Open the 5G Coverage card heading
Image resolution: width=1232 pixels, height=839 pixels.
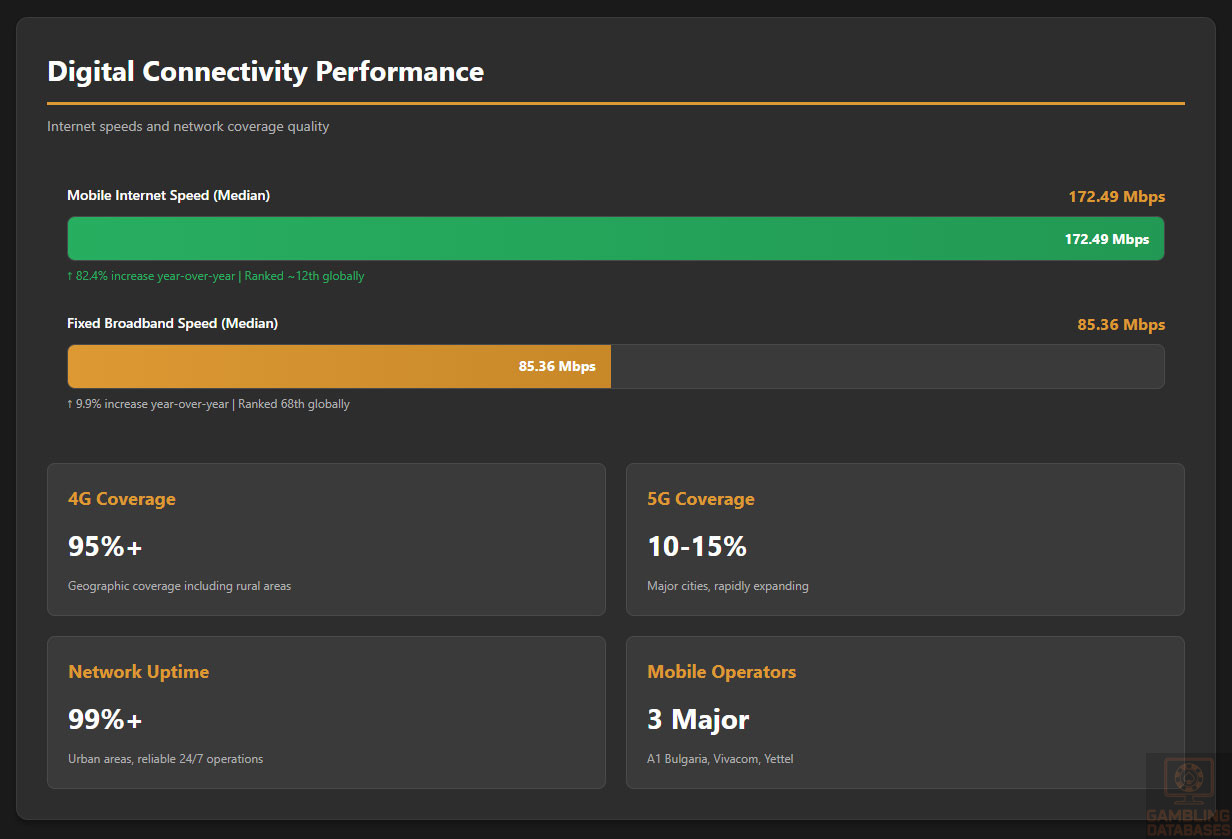coord(700,499)
